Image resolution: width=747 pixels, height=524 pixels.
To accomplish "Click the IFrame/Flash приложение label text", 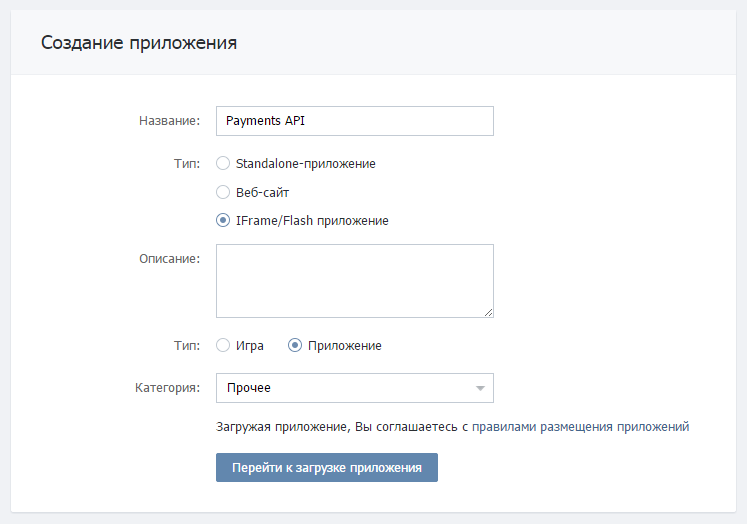I will pos(312,220).
